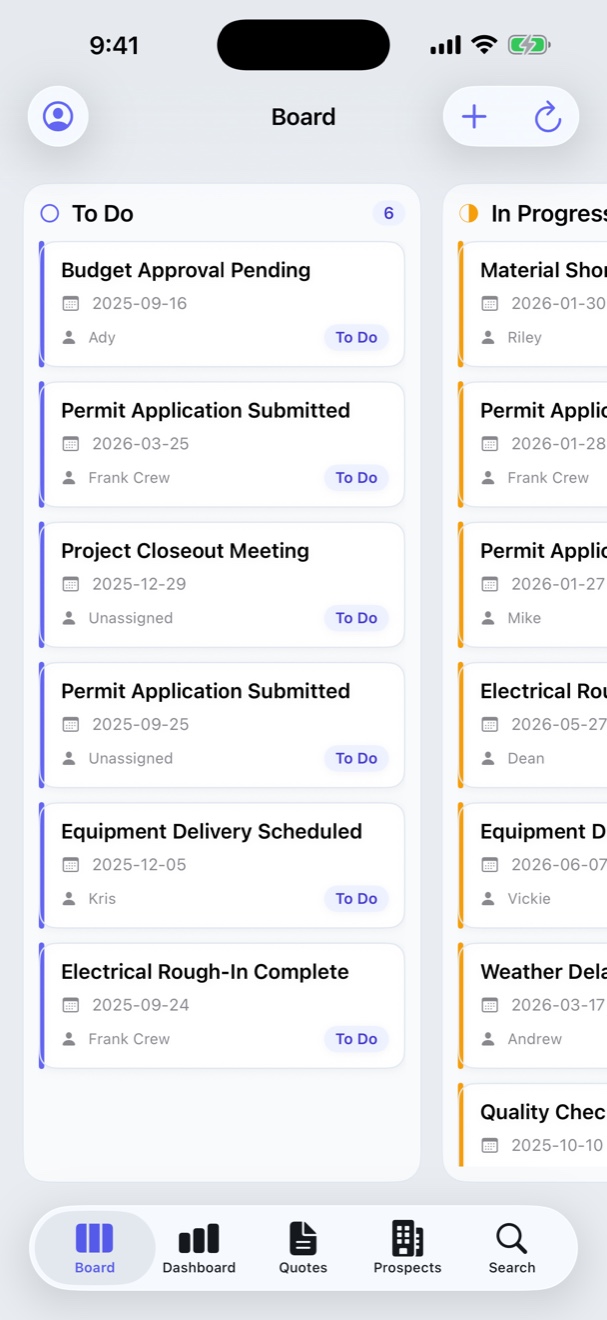
Task: Click the person icon beside Vickie
Action: coord(488,899)
